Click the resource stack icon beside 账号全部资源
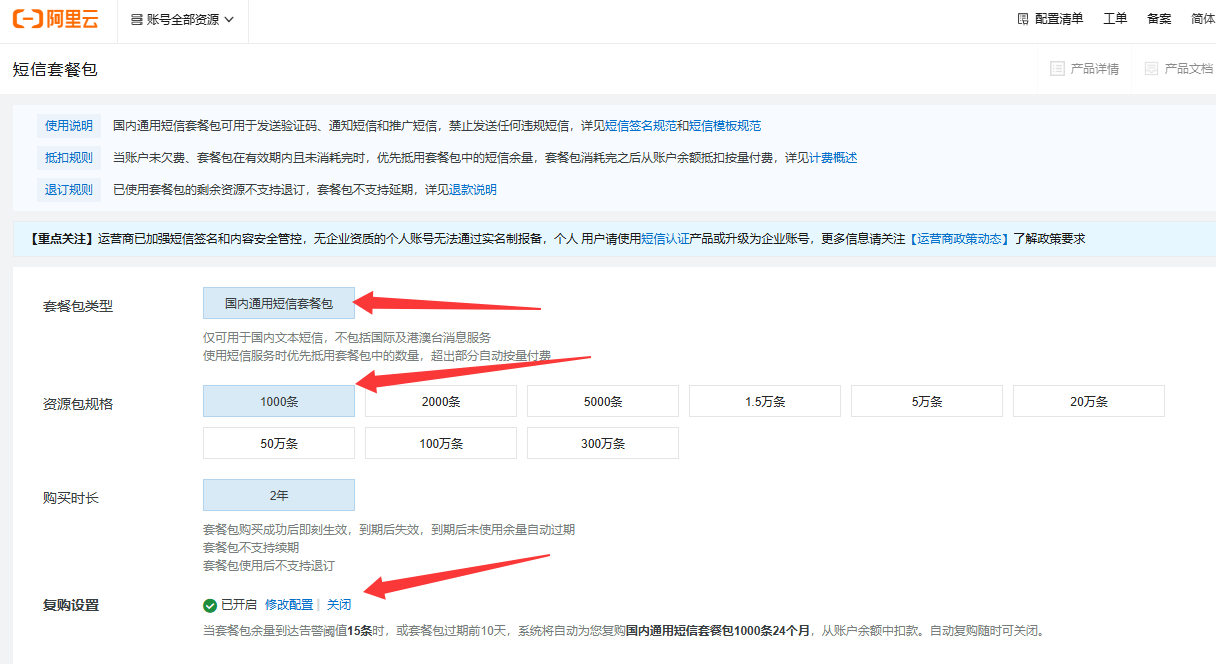This screenshot has width=1216, height=664. 137,20
